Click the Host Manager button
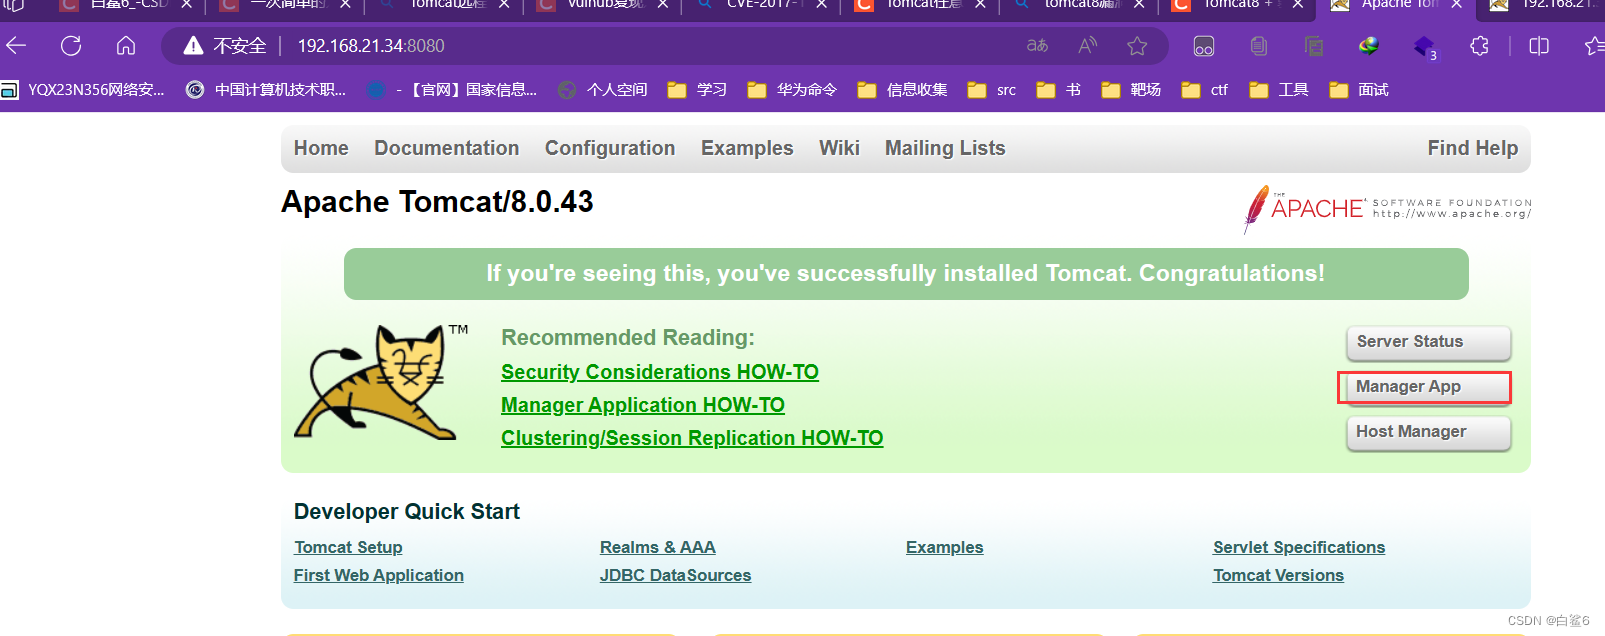This screenshot has height=636, width=1605. click(x=1428, y=432)
